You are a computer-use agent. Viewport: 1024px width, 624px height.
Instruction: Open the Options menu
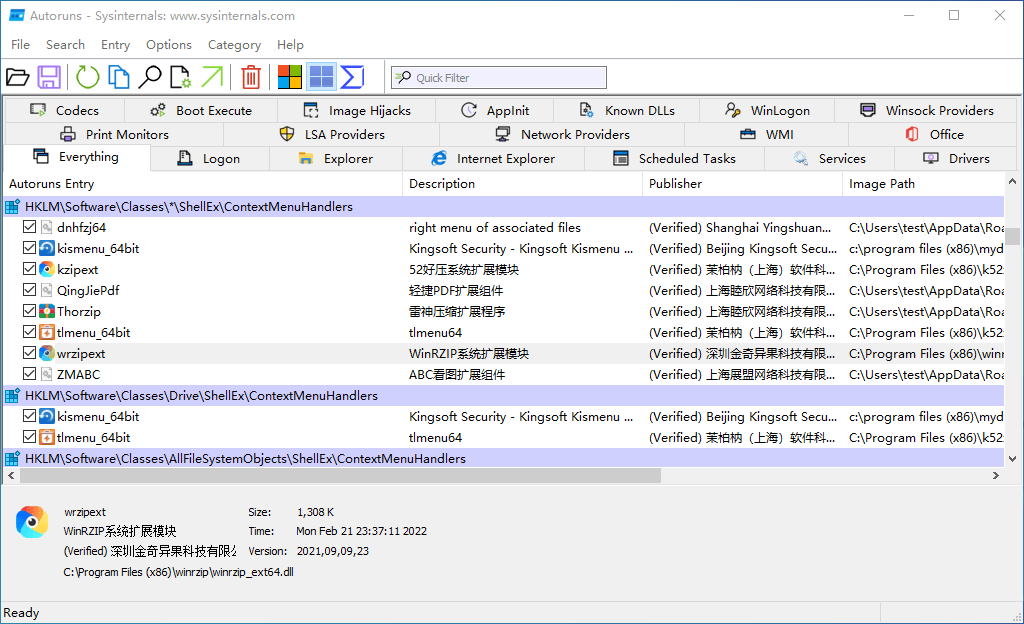tap(169, 44)
